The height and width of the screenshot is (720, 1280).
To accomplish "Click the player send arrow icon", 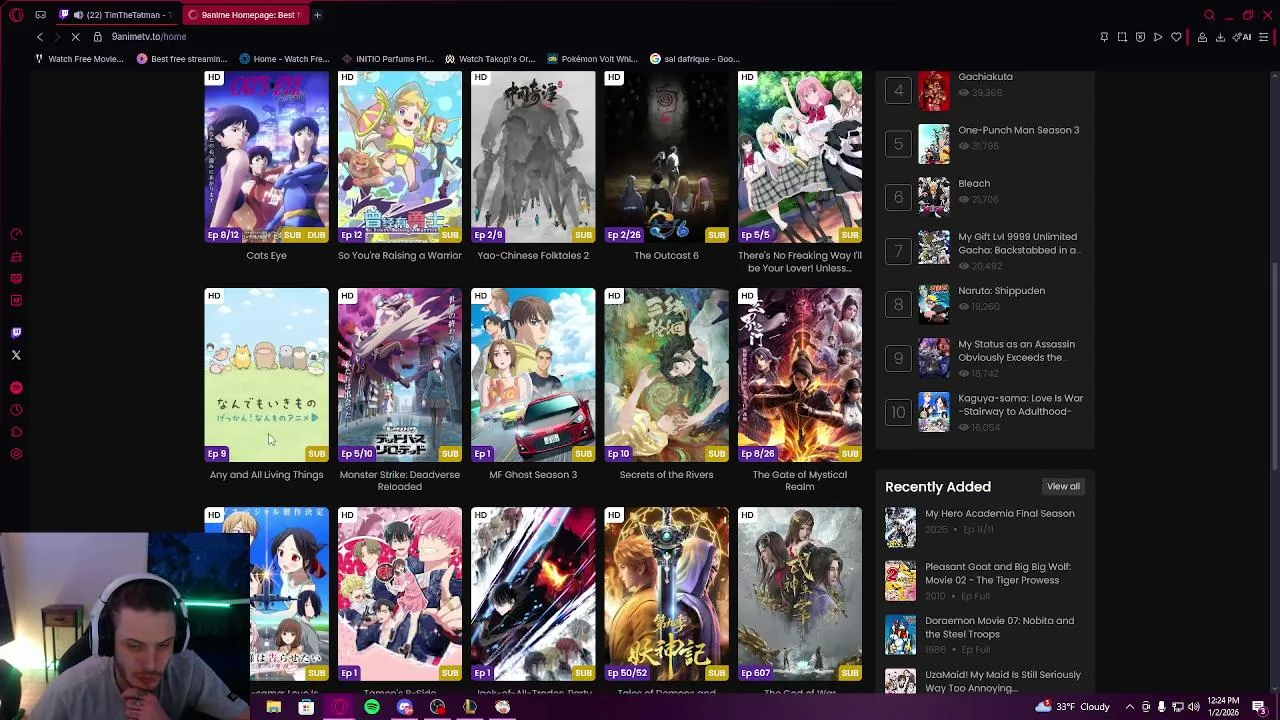I will pyautogui.click(x=1158, y=37).
